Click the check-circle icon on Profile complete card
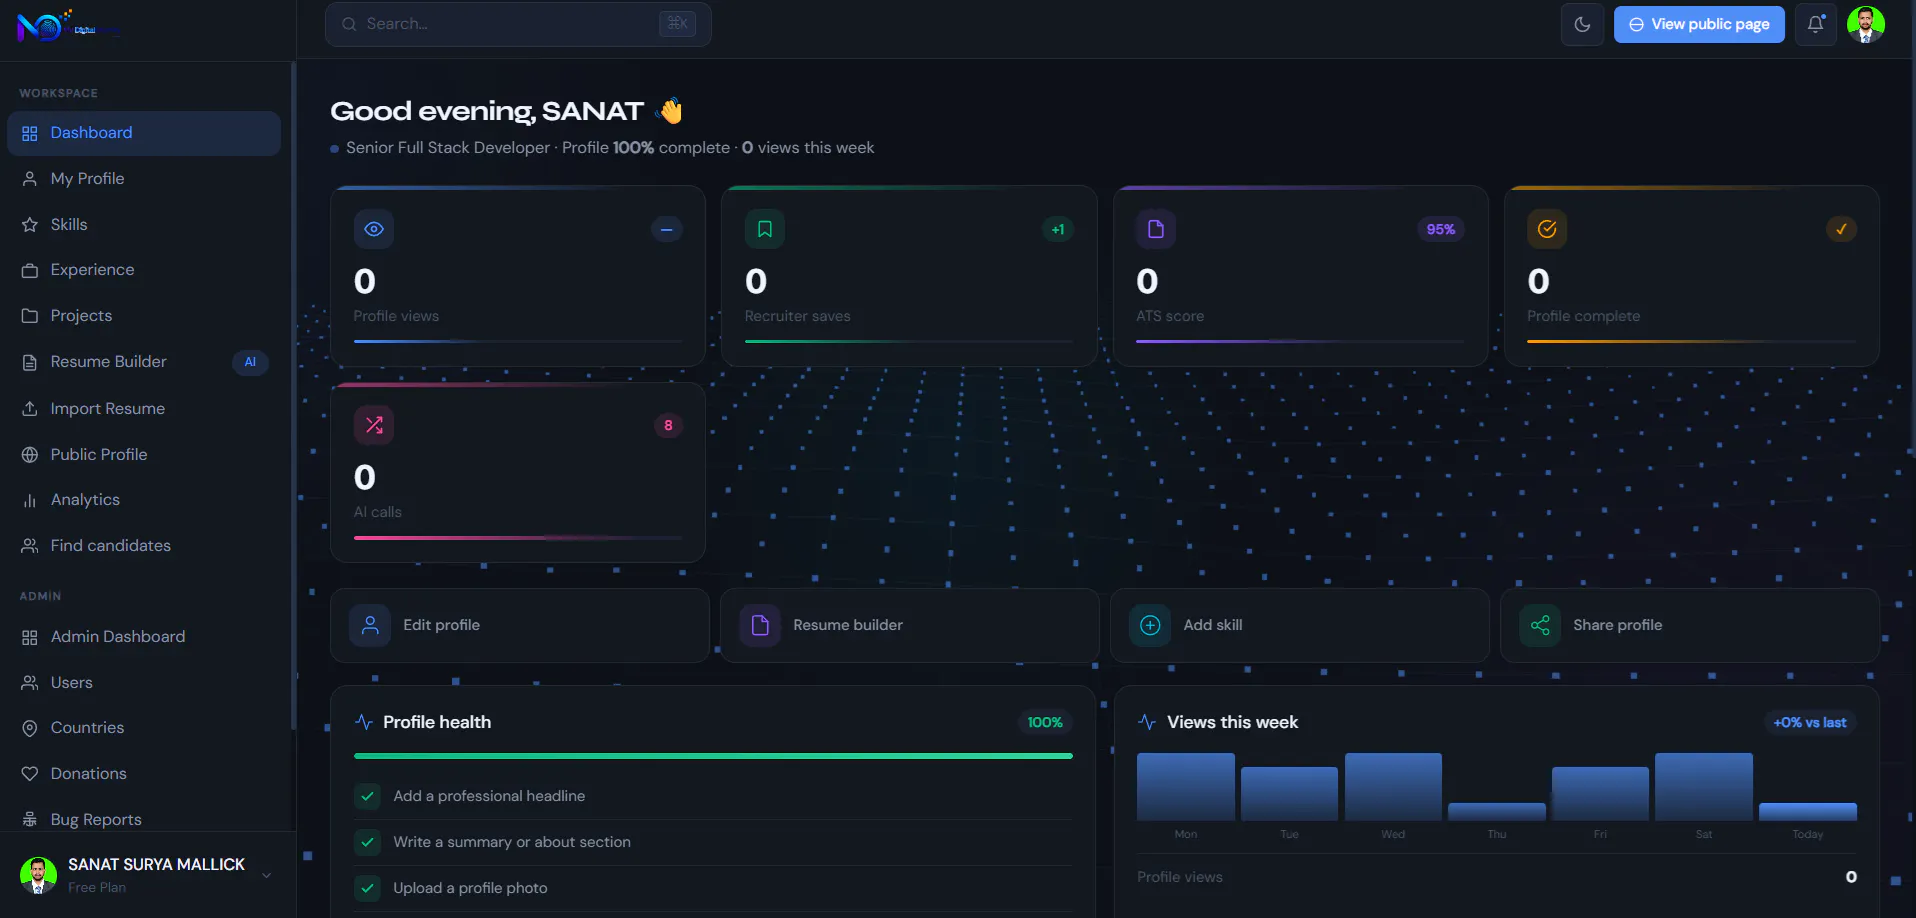Screen dimensions: 1916x918 tap(1547, 229)
